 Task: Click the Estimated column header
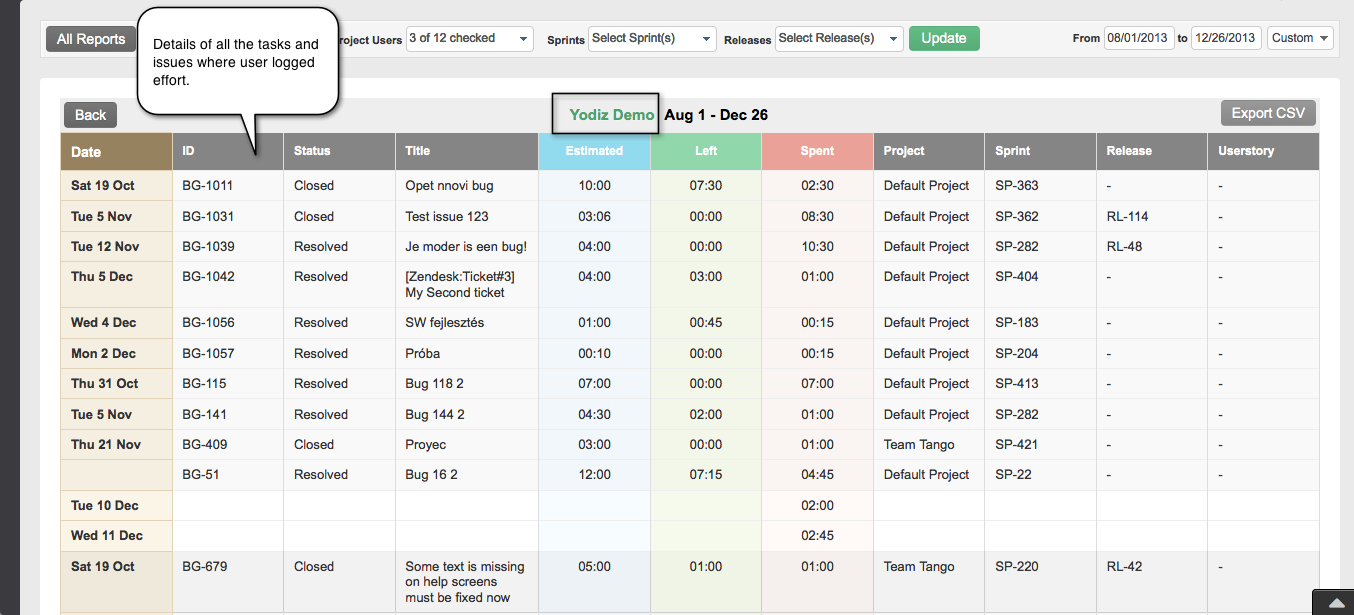pyautogui.click(x=594, y=151)
